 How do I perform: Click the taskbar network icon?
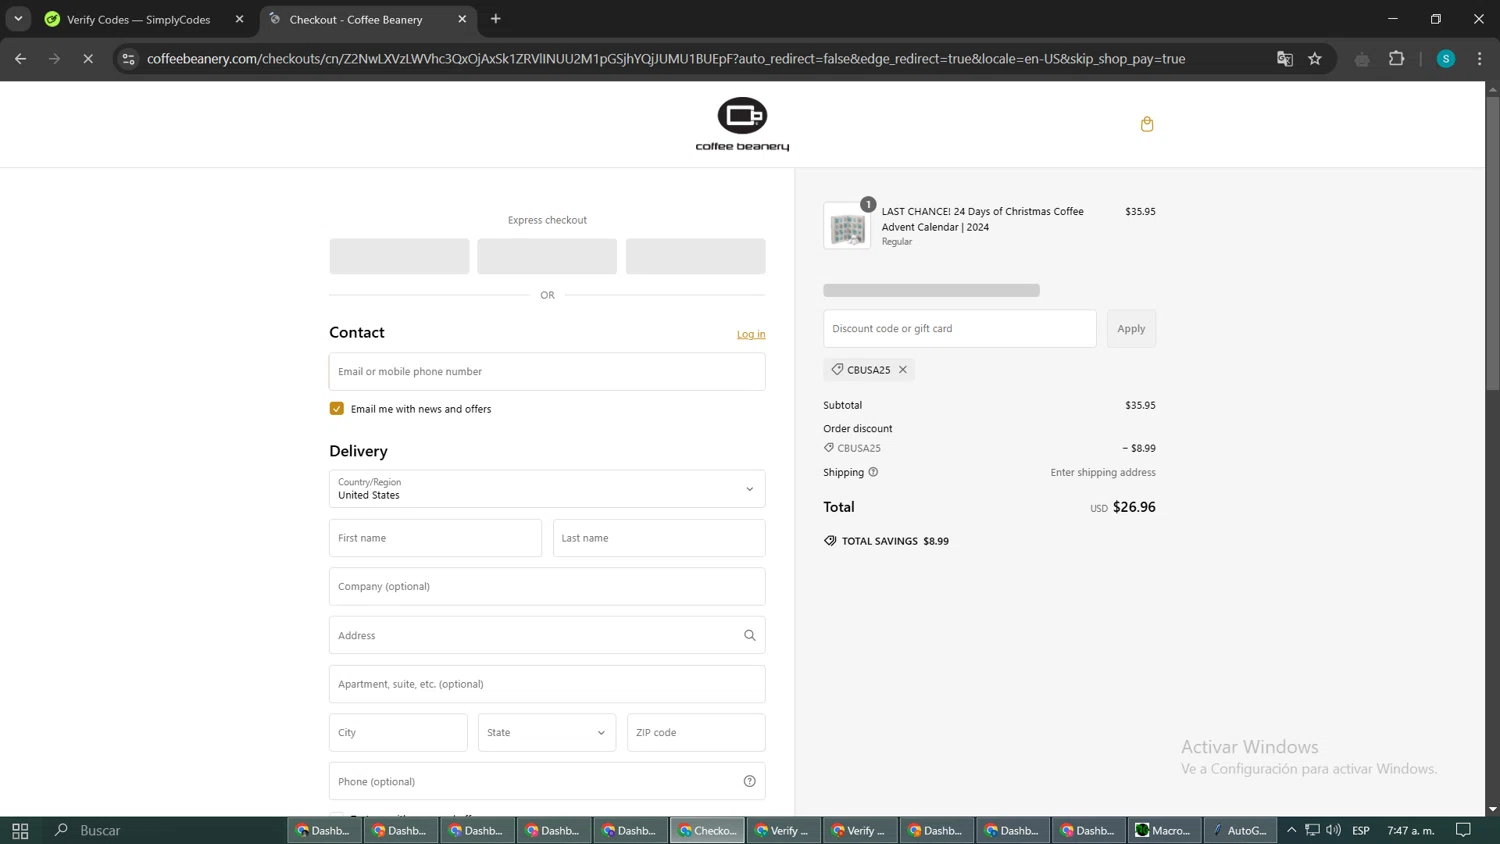[x=1312, y=830]
